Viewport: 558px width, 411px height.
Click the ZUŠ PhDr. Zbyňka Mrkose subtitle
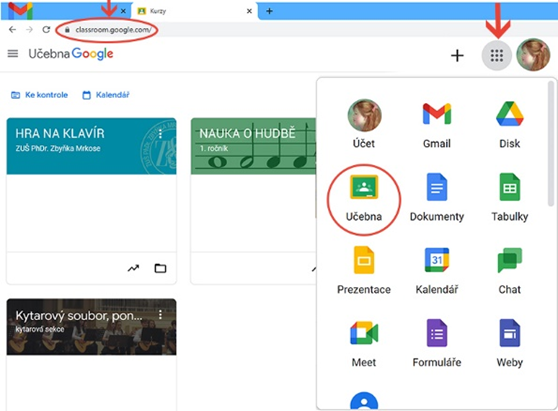pos(58,148)
